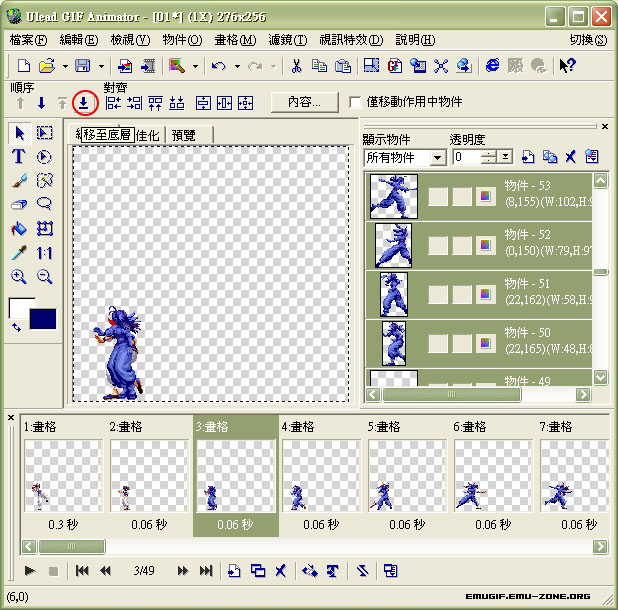Select the Eyedropper tool
The width and height of the screenshot is (618, 610).
[19, 253]
